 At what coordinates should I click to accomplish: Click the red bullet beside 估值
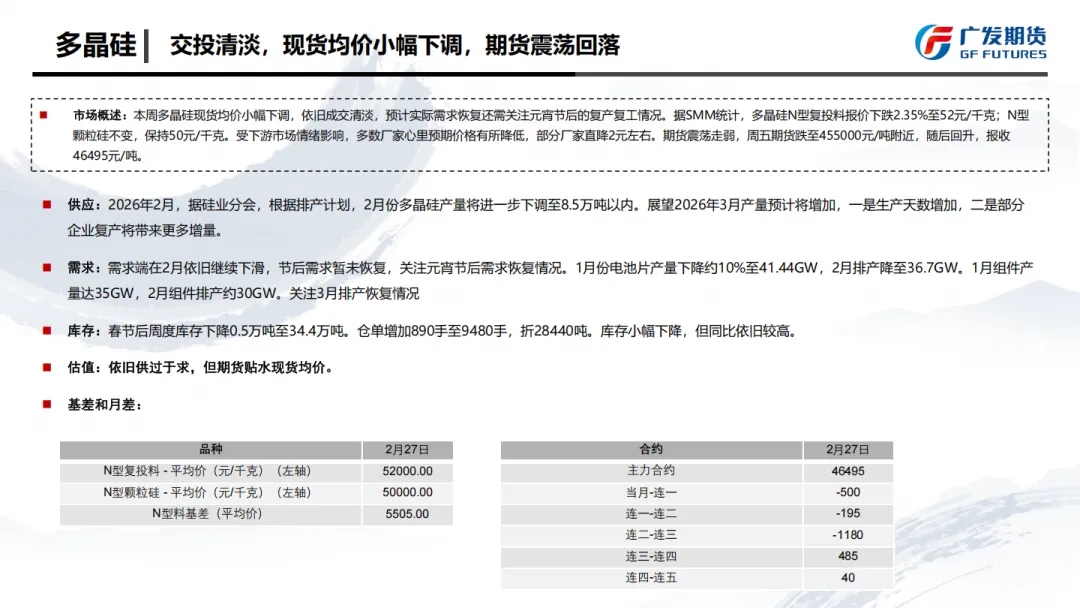[x=47, y=368]
